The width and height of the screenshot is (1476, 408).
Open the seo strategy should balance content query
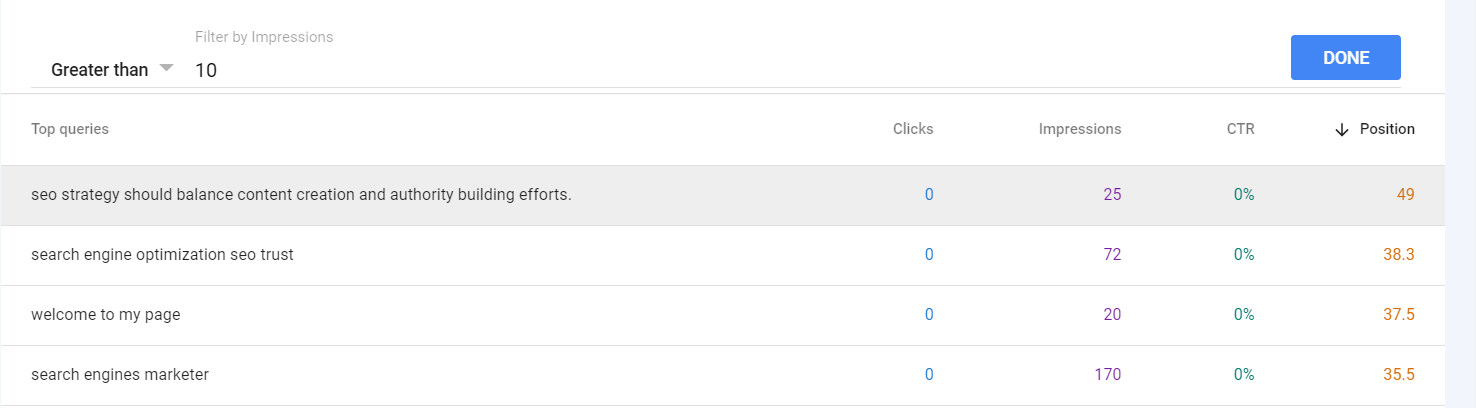301,195
